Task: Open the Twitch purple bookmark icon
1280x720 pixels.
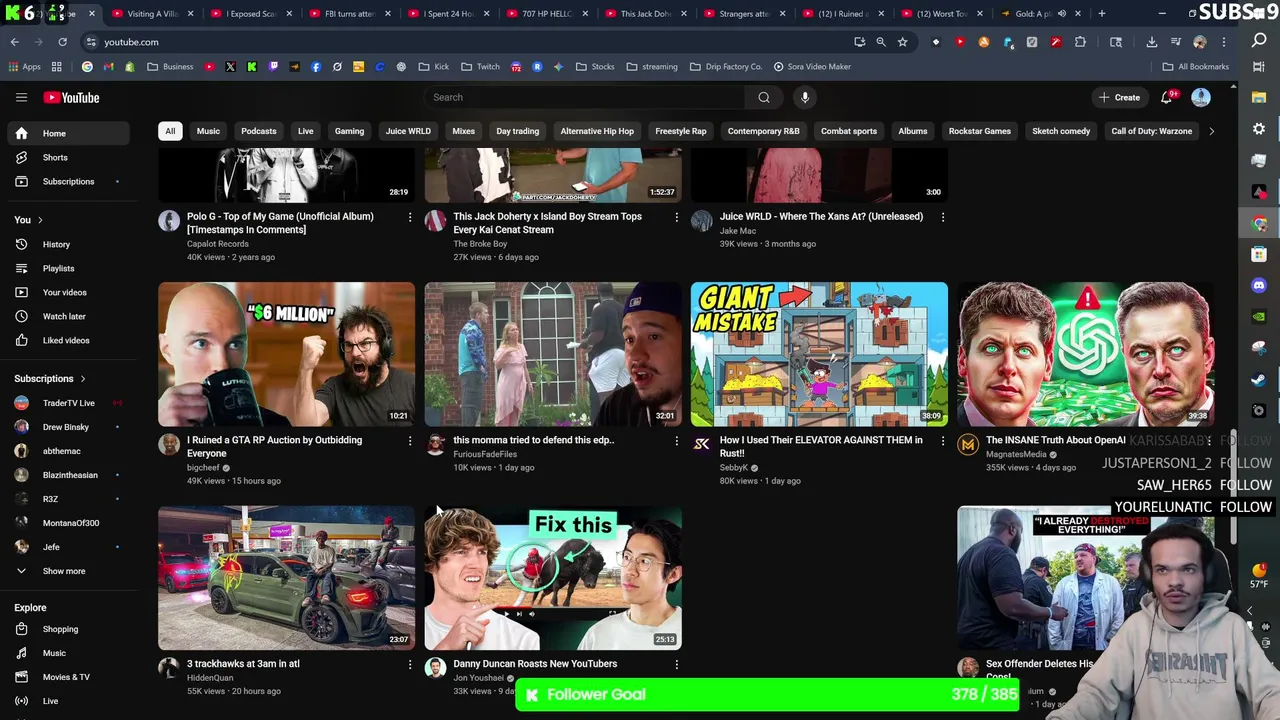Action: 273,67
